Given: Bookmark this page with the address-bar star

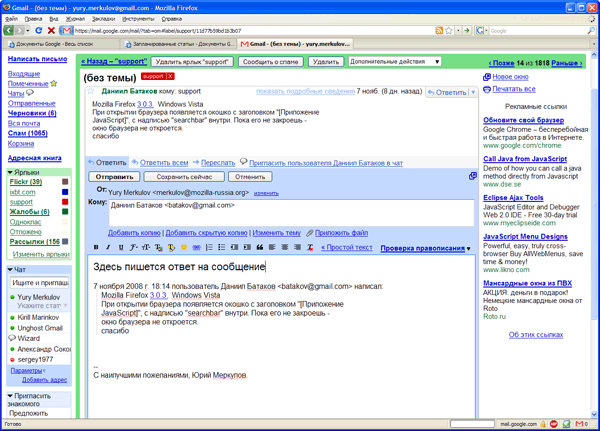Looking at the screenshot, I should pyautogui.click(x=449, y=31).
